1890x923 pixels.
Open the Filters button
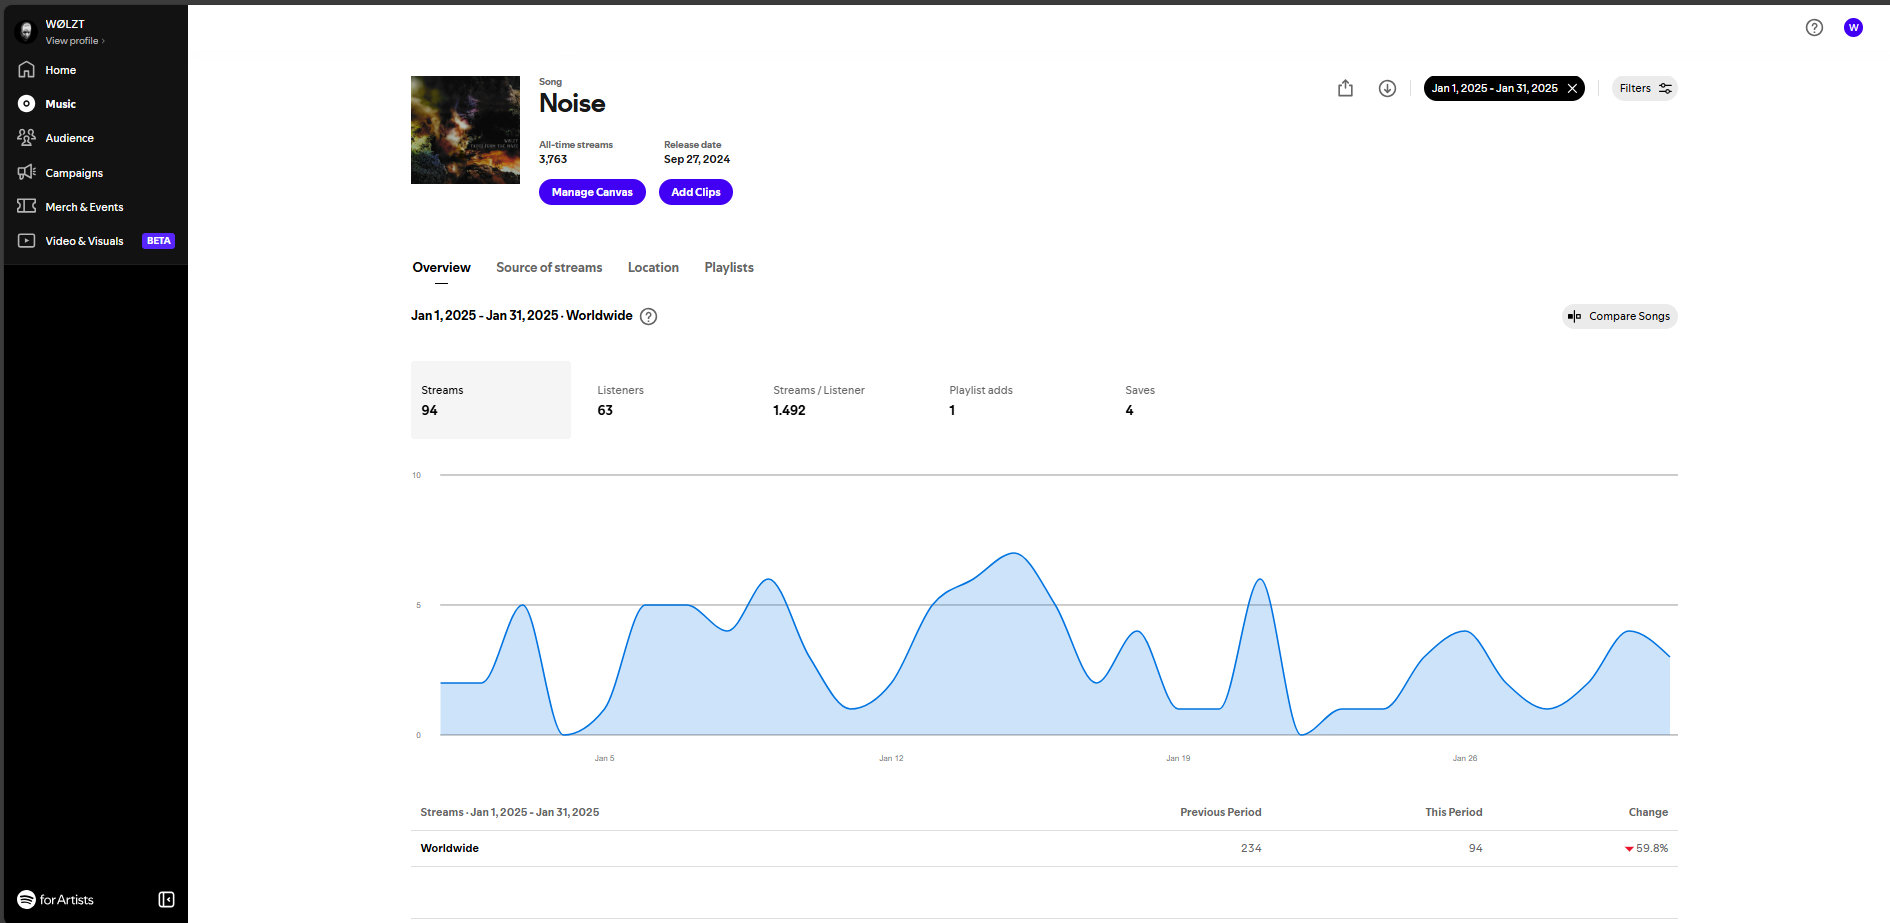(1644, 88)
